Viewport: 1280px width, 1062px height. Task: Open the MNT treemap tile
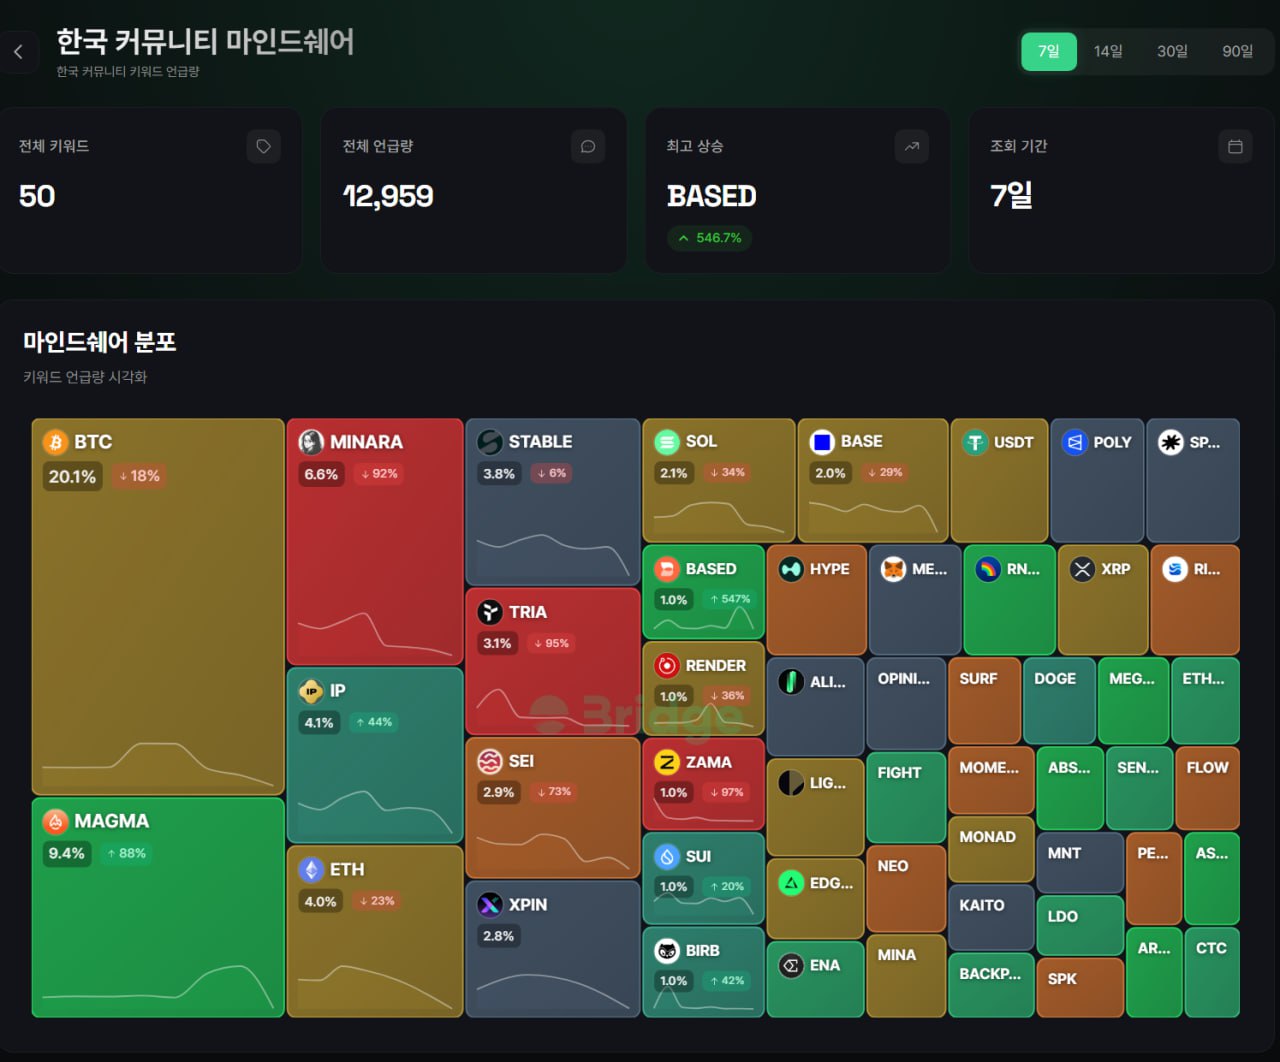point(1080,862)
